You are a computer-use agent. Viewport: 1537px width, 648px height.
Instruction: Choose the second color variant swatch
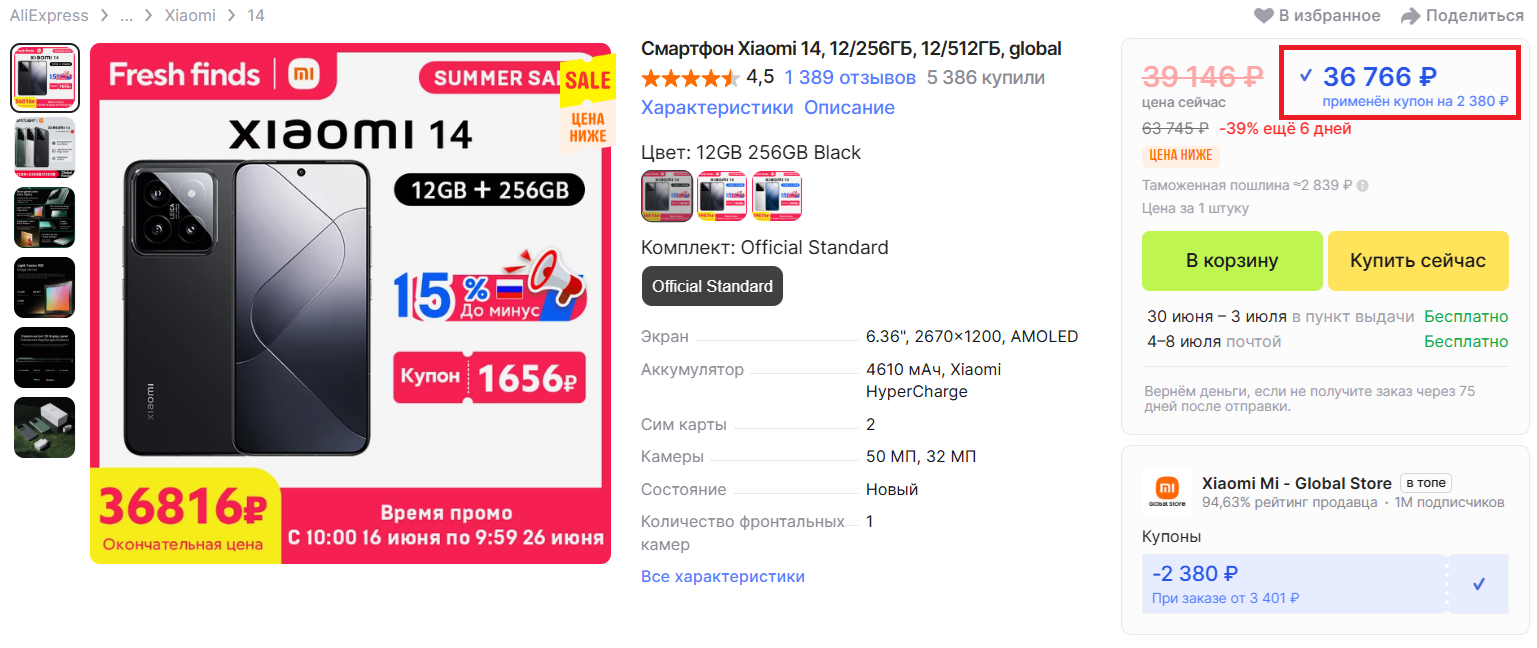pyautogui.click(x=722, y=195)
